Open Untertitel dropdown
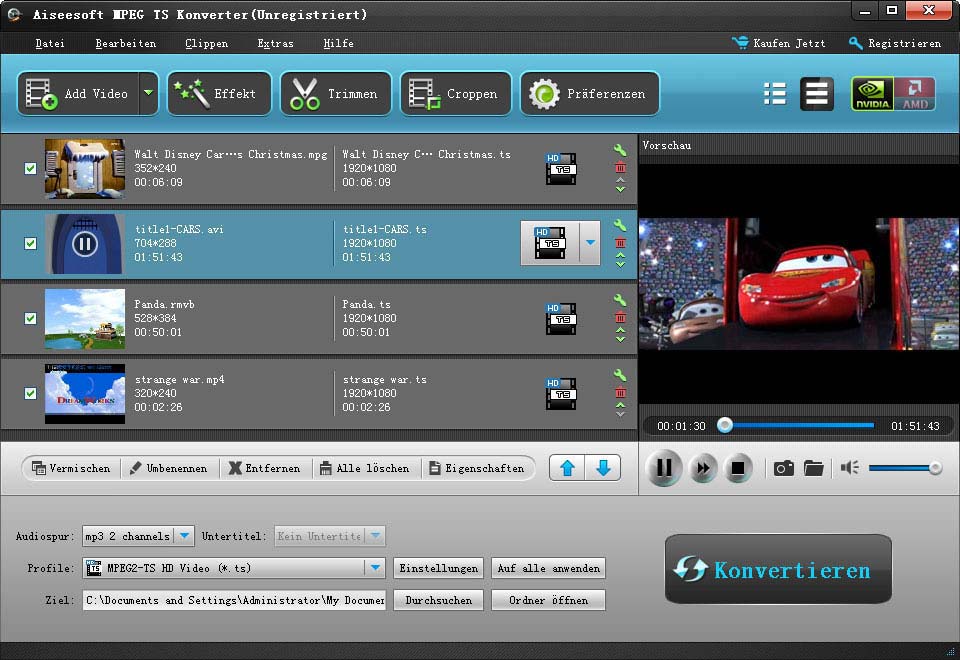Viewport: 960px width, 660px height. [330, 536]
